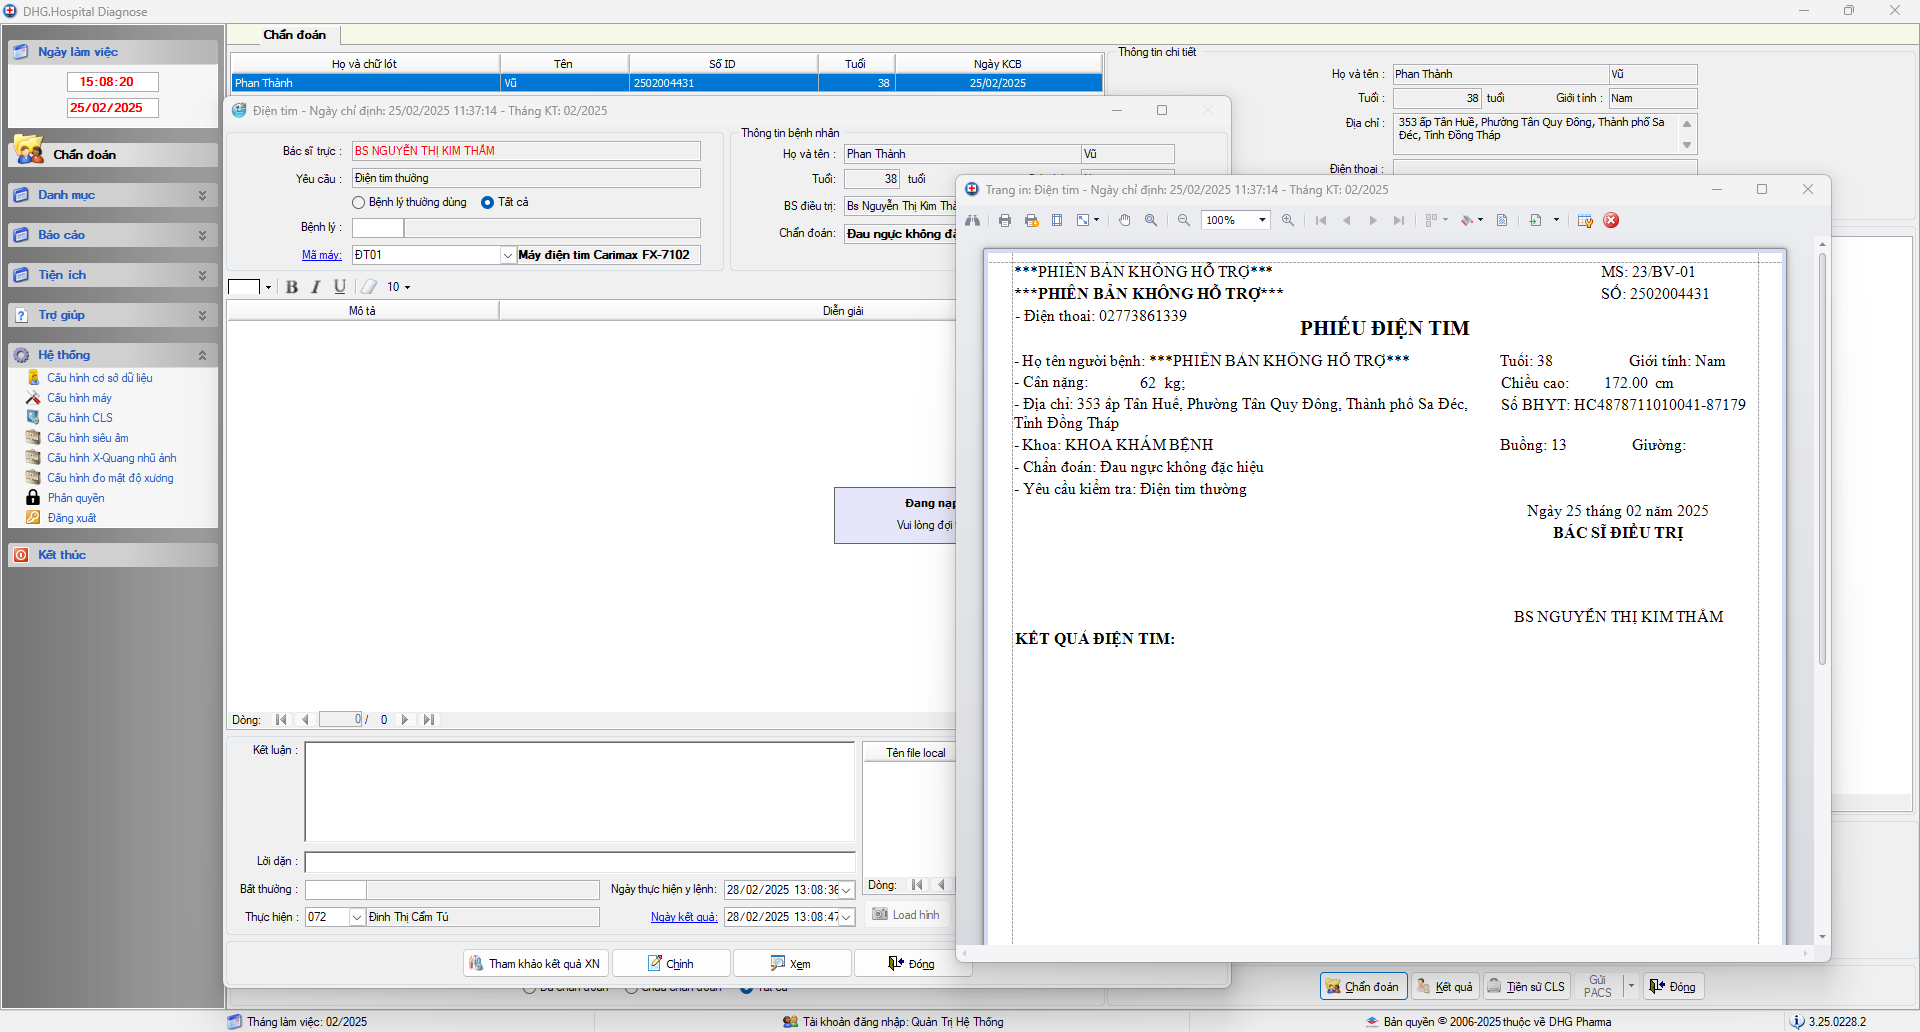The width and height of the screenshot is (1920, 1032).
Task: Open Page Setup icon in preview toolbar
Action: (x=1057, y=220)
